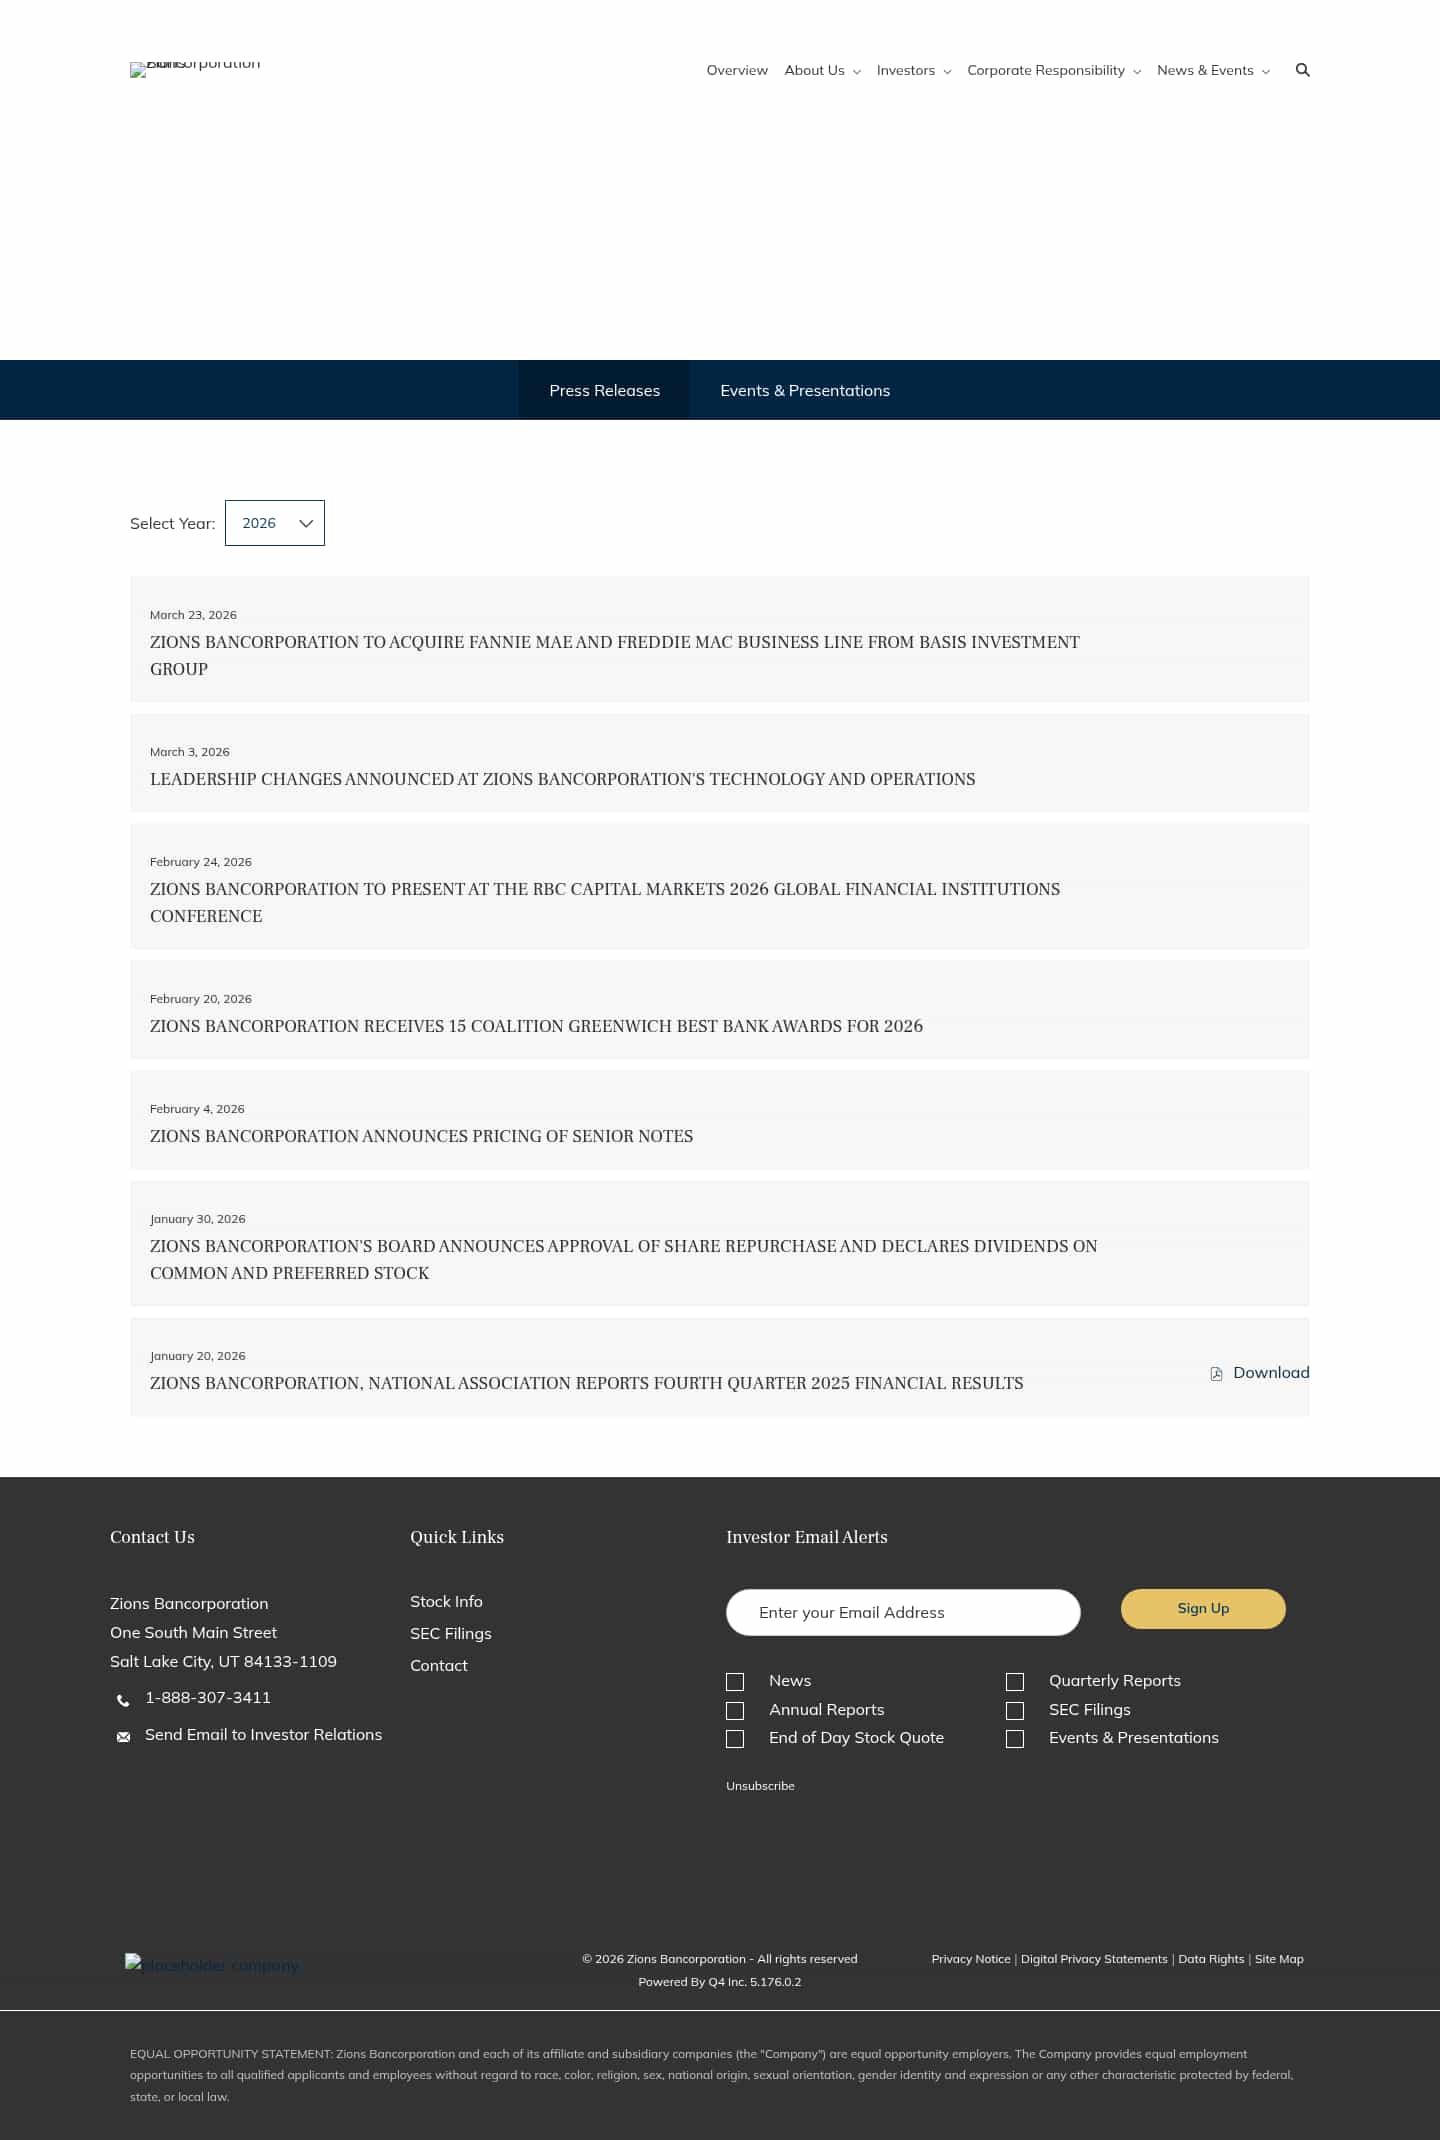Open the Data Rights footer link
1440x2140 pixels.
(x=1211, y=1959)
